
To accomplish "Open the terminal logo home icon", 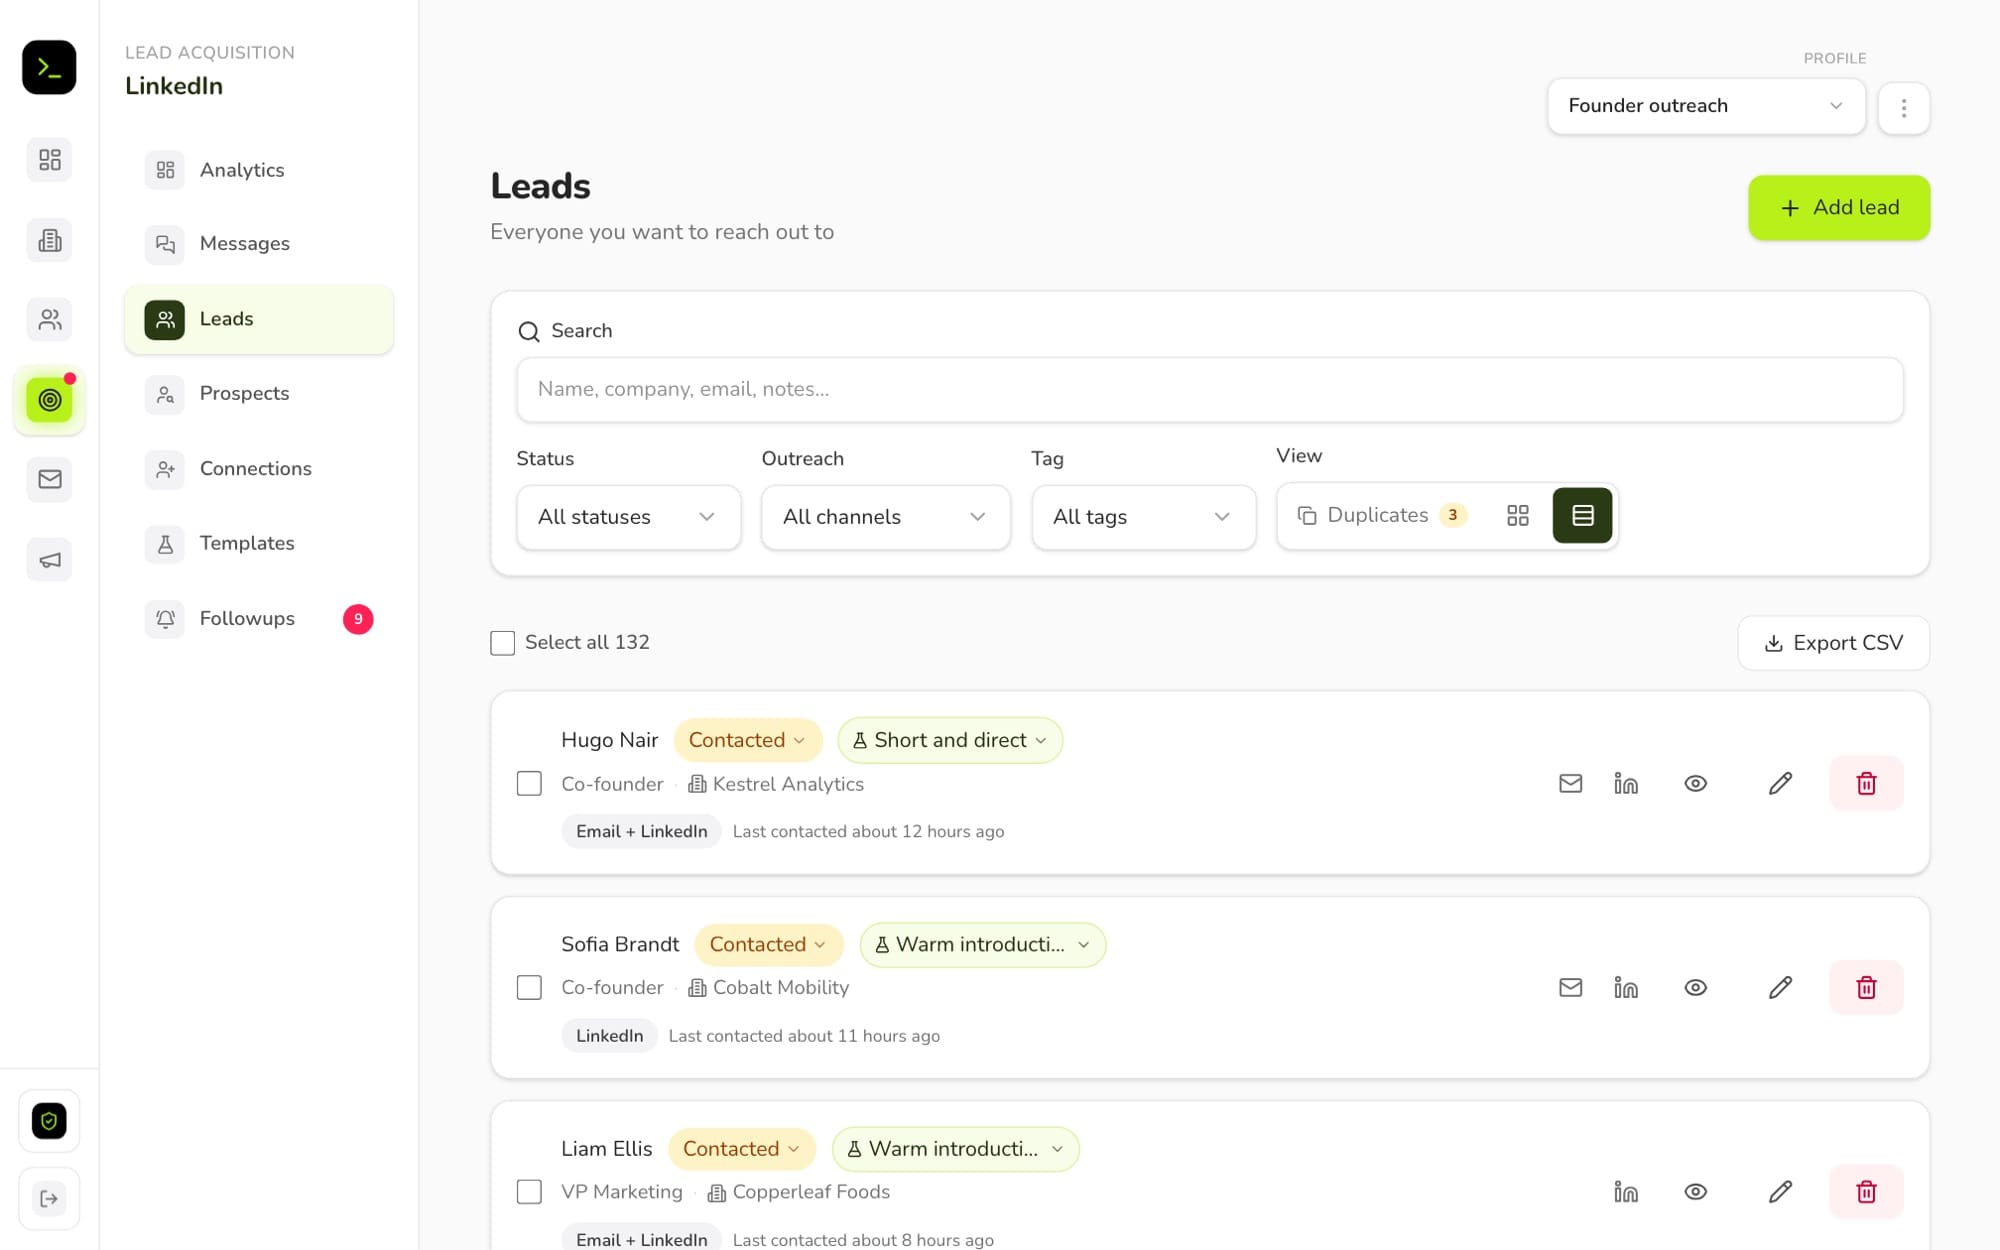I will click(49, 67).
